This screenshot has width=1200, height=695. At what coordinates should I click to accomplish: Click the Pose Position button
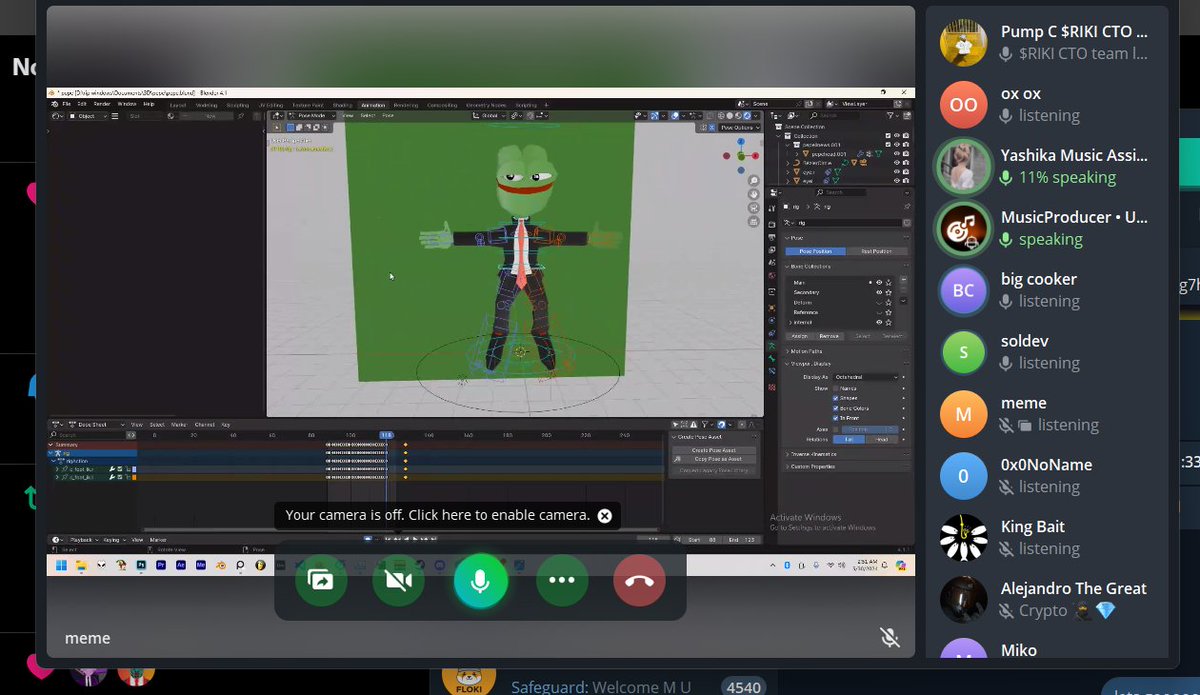[x=815, y=251]
